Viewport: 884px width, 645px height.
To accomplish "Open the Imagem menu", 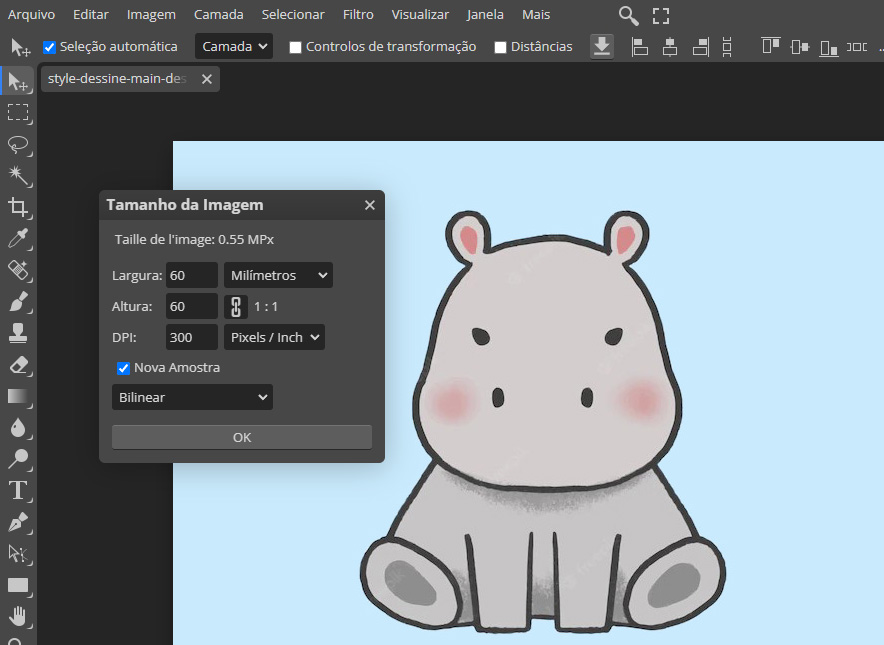I will pos(151,15).
